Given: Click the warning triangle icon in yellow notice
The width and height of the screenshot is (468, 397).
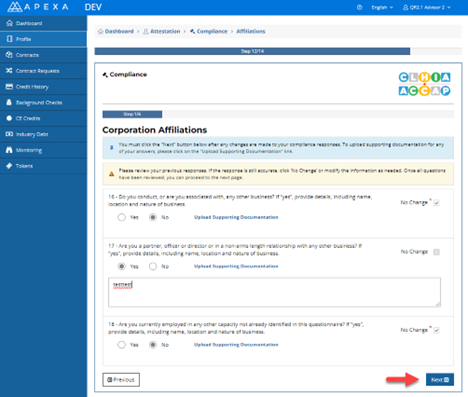Looking at the screenshot, I should pos(112,174).
